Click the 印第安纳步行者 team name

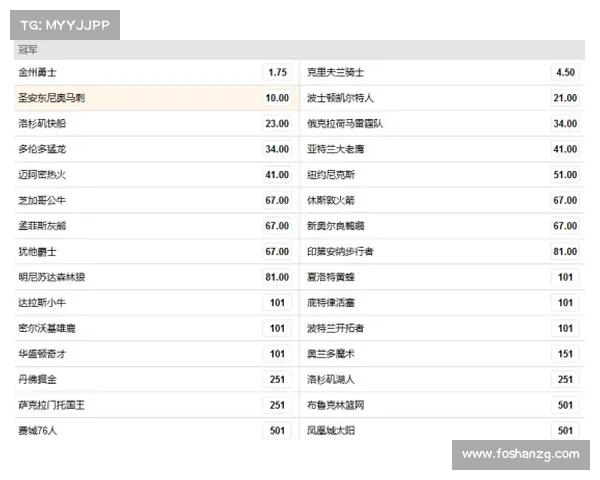(x=340, y=251)
